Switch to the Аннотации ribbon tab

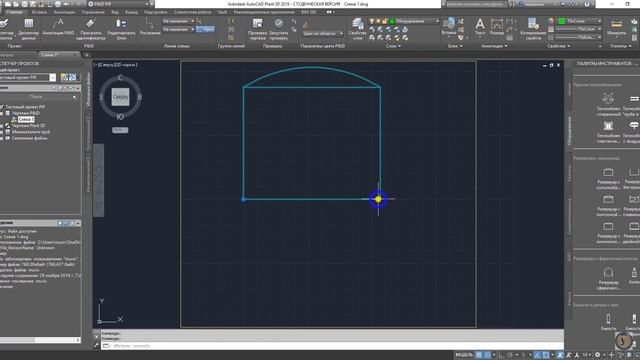point(64,12)
